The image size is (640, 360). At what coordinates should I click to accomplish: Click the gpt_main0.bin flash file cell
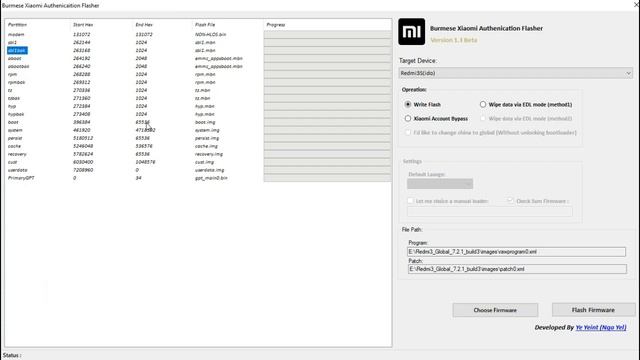211,178
